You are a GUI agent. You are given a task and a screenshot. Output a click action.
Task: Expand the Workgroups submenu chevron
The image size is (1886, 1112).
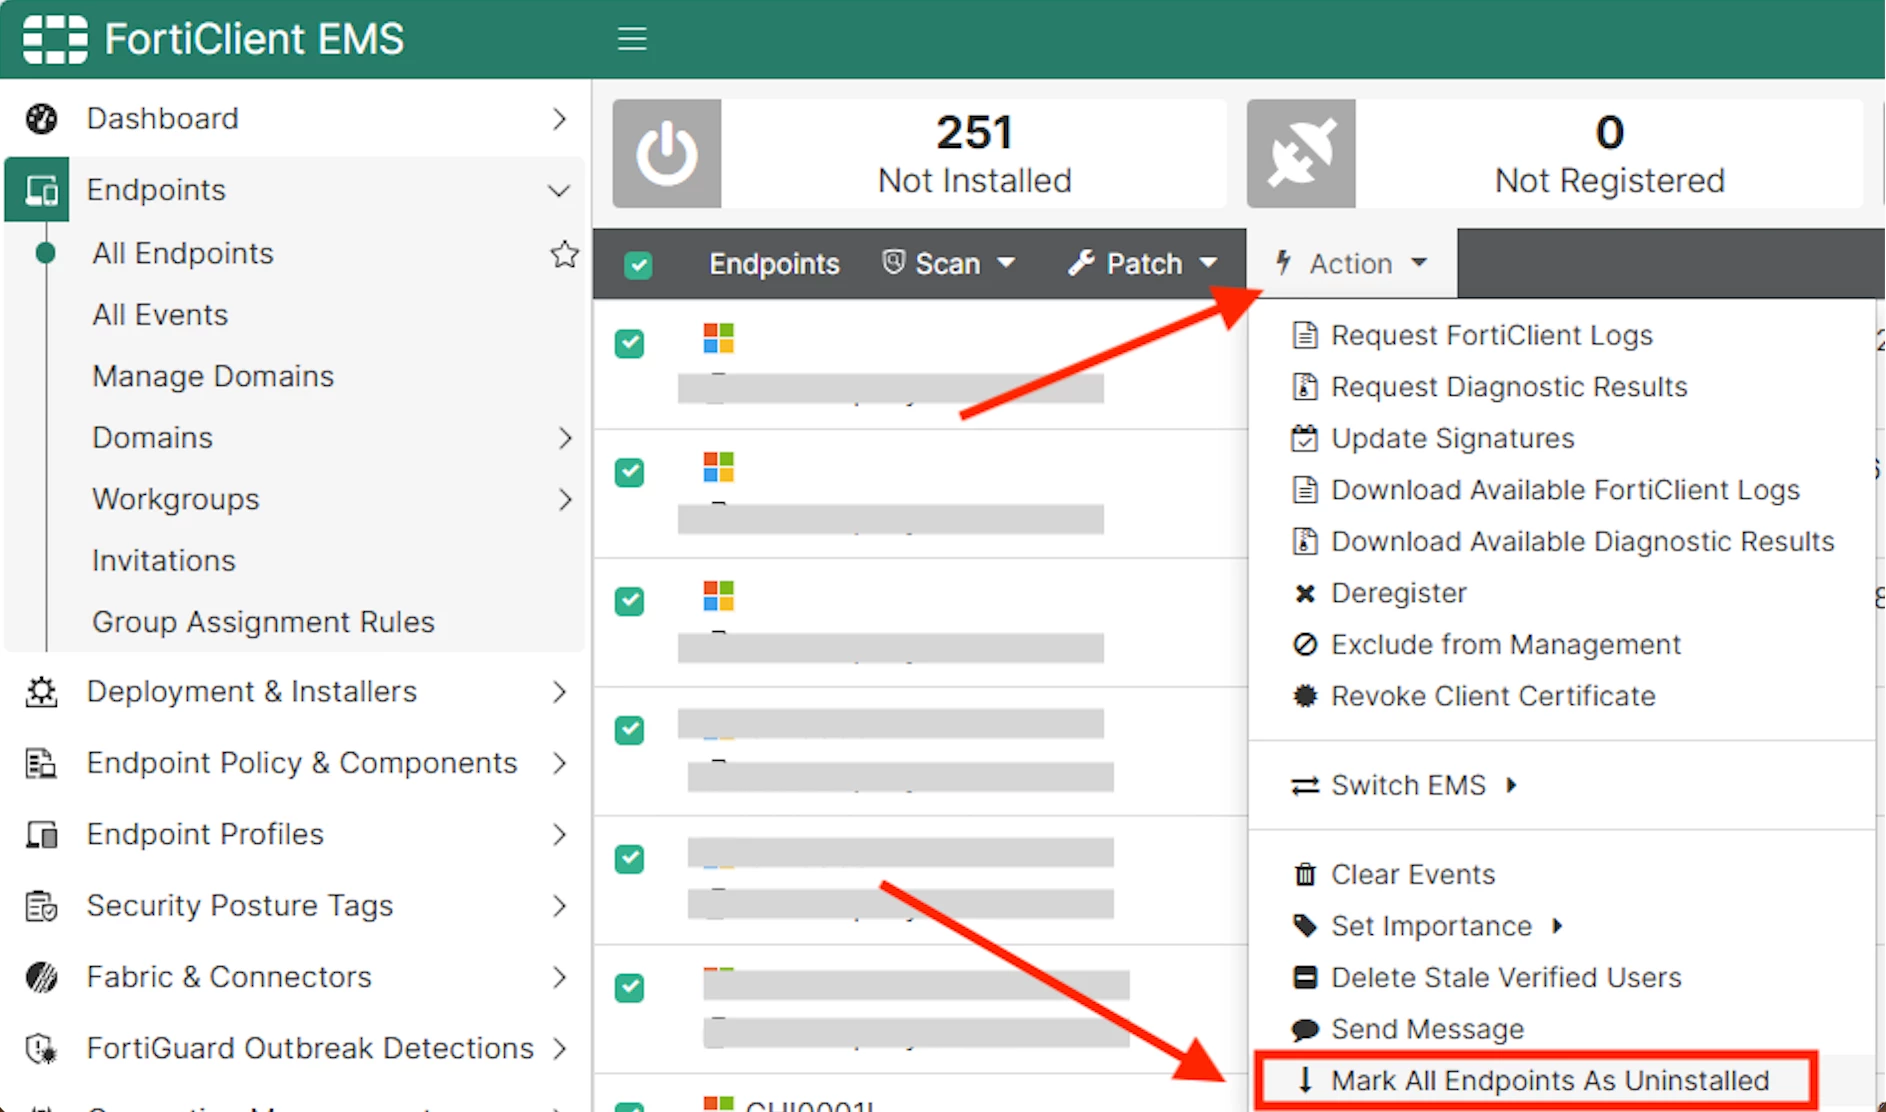(565, 500)
